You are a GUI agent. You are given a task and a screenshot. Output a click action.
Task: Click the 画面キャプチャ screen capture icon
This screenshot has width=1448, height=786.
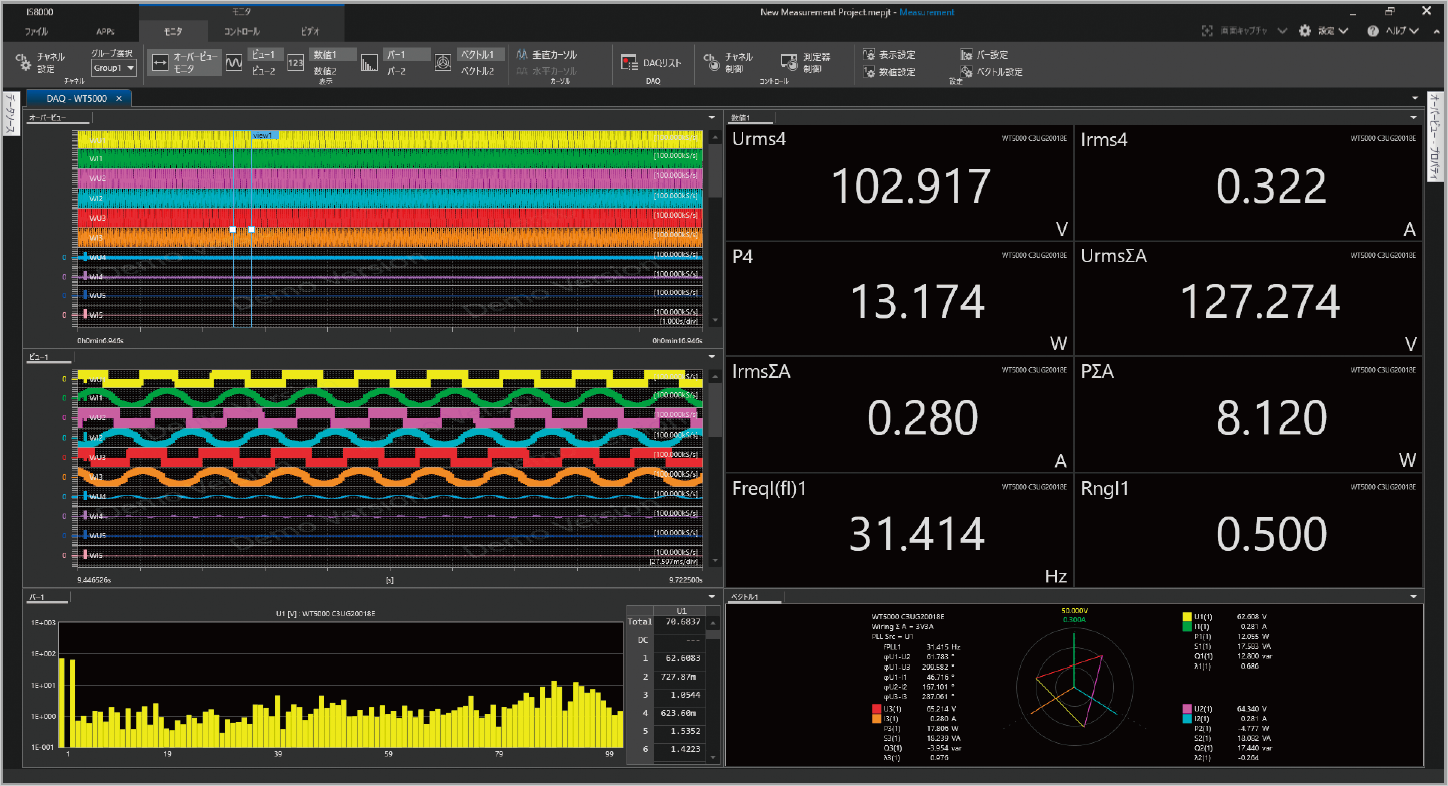tap(1209, 31)
